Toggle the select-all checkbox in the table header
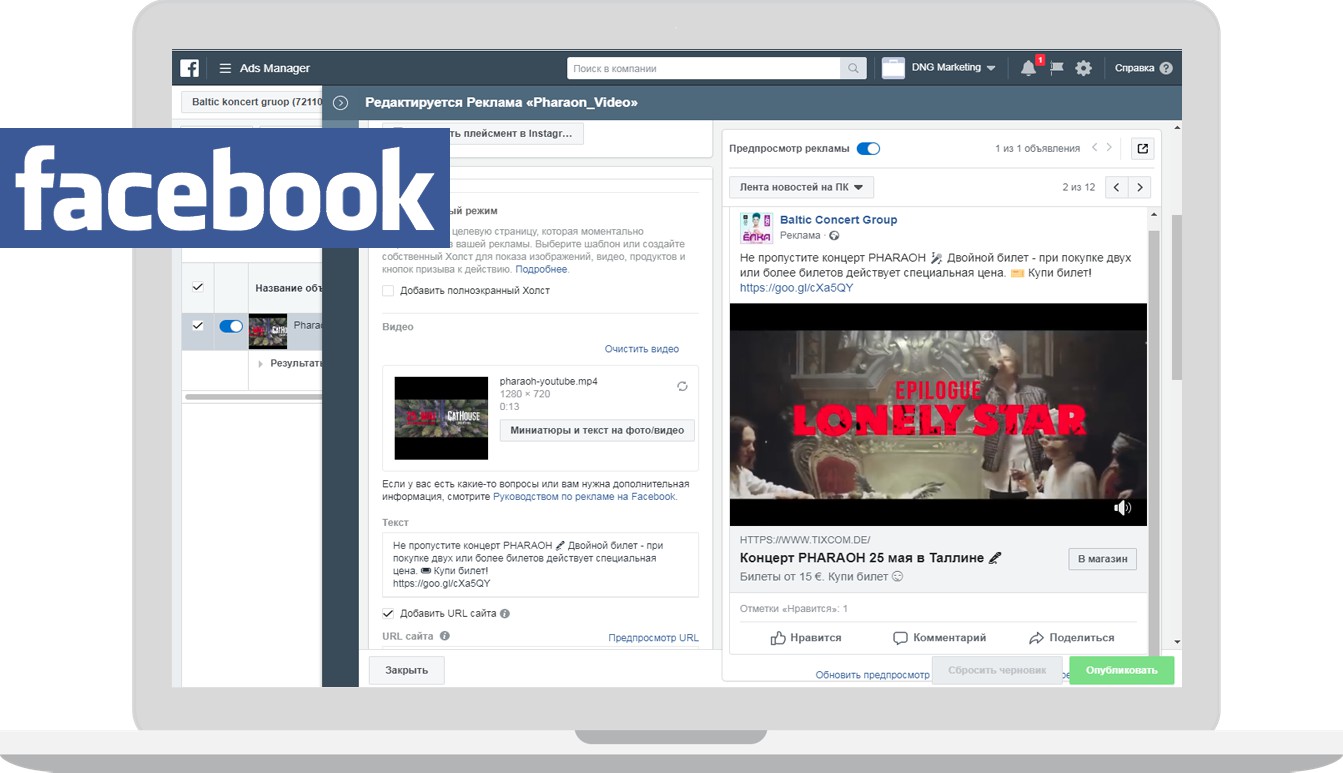The image size is (1343, 773). [197, 287]
